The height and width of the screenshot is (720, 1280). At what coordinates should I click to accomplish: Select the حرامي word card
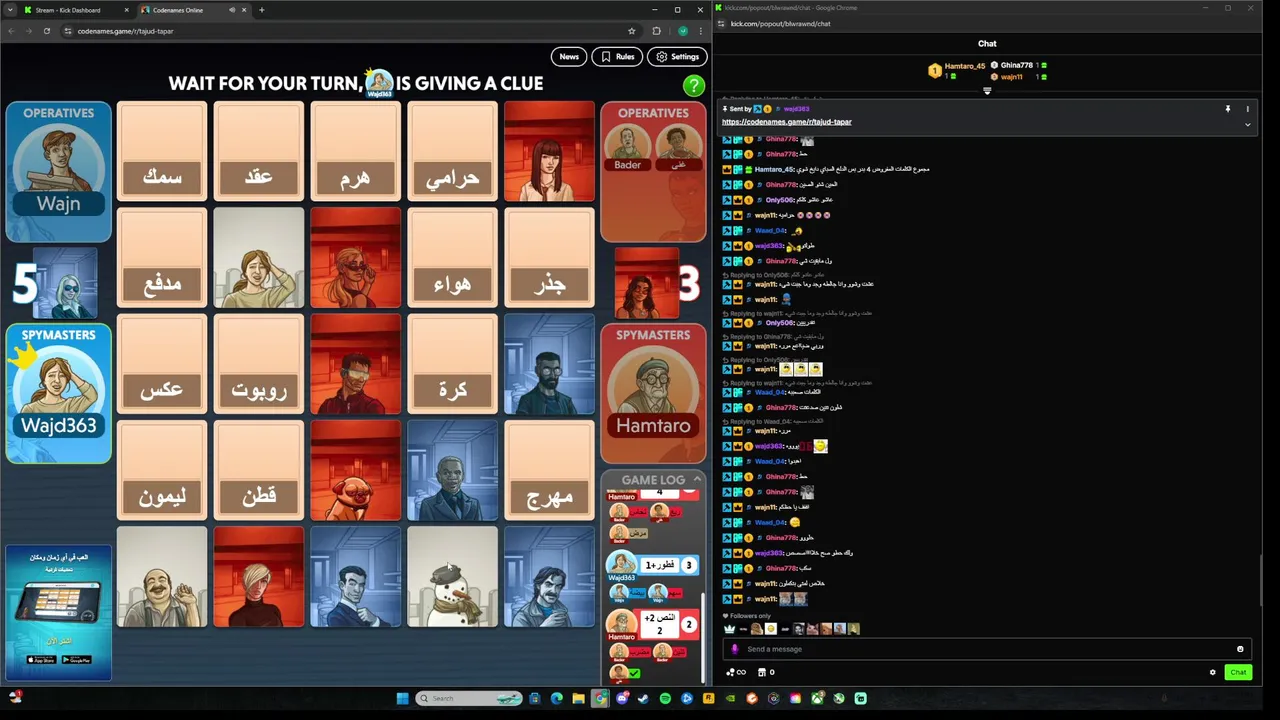pyautogui.click(x=452, y=151)
